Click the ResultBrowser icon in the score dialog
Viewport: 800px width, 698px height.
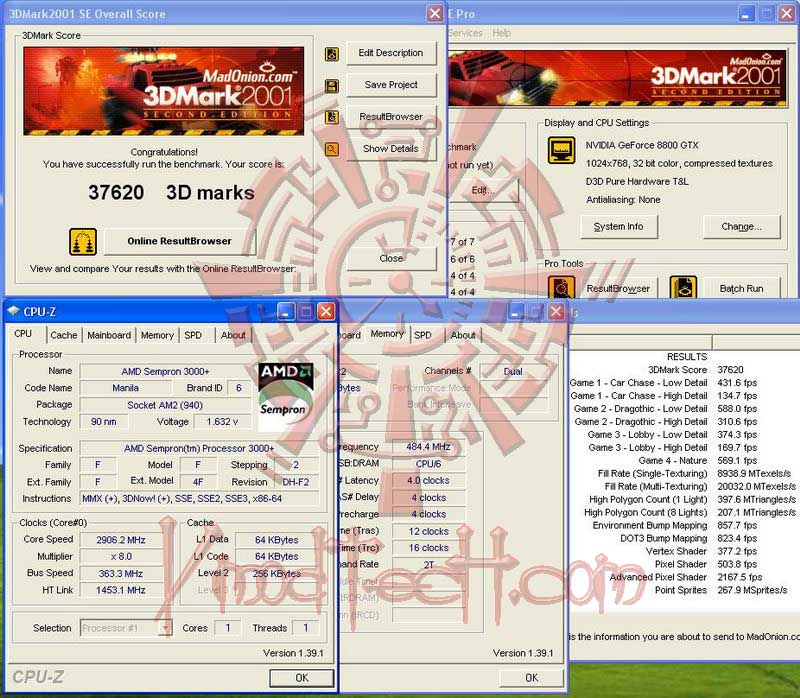332,117
